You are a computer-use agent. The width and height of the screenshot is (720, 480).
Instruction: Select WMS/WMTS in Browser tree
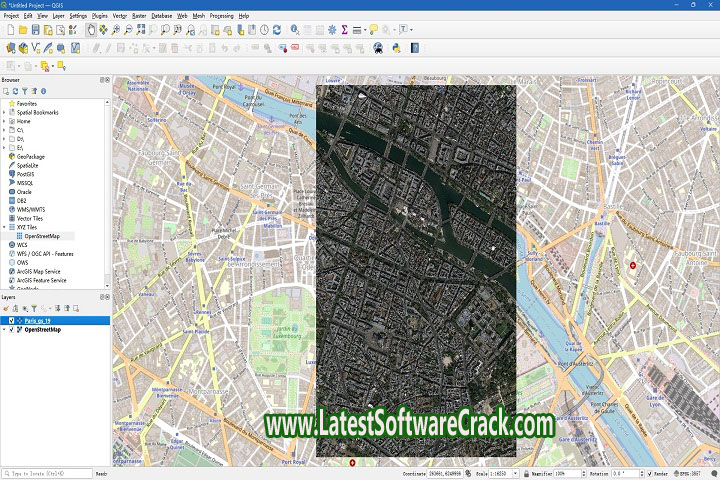31,209
